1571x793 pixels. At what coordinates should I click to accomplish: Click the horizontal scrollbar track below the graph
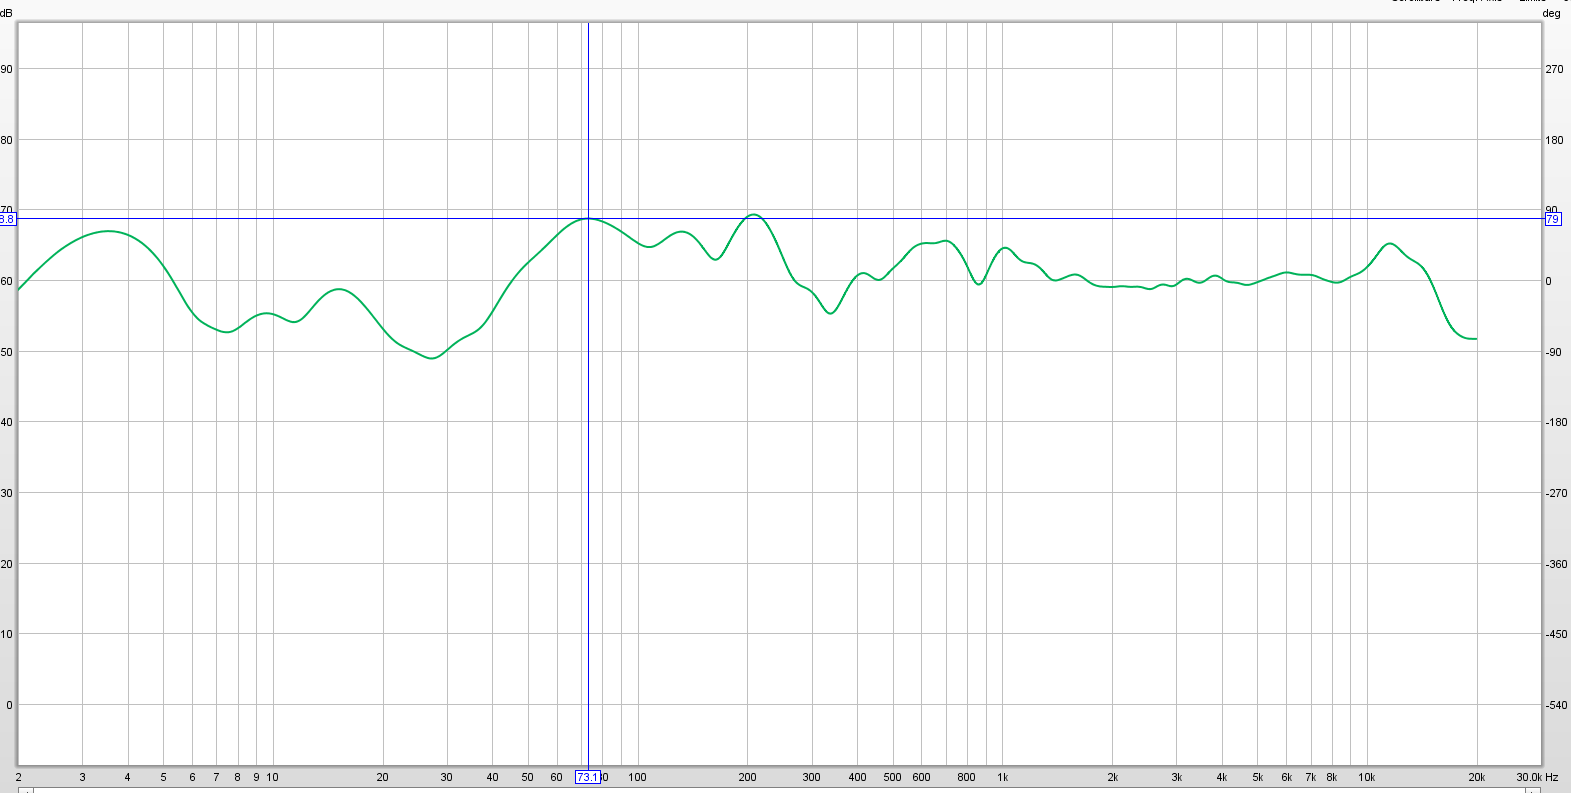point(780,789)
